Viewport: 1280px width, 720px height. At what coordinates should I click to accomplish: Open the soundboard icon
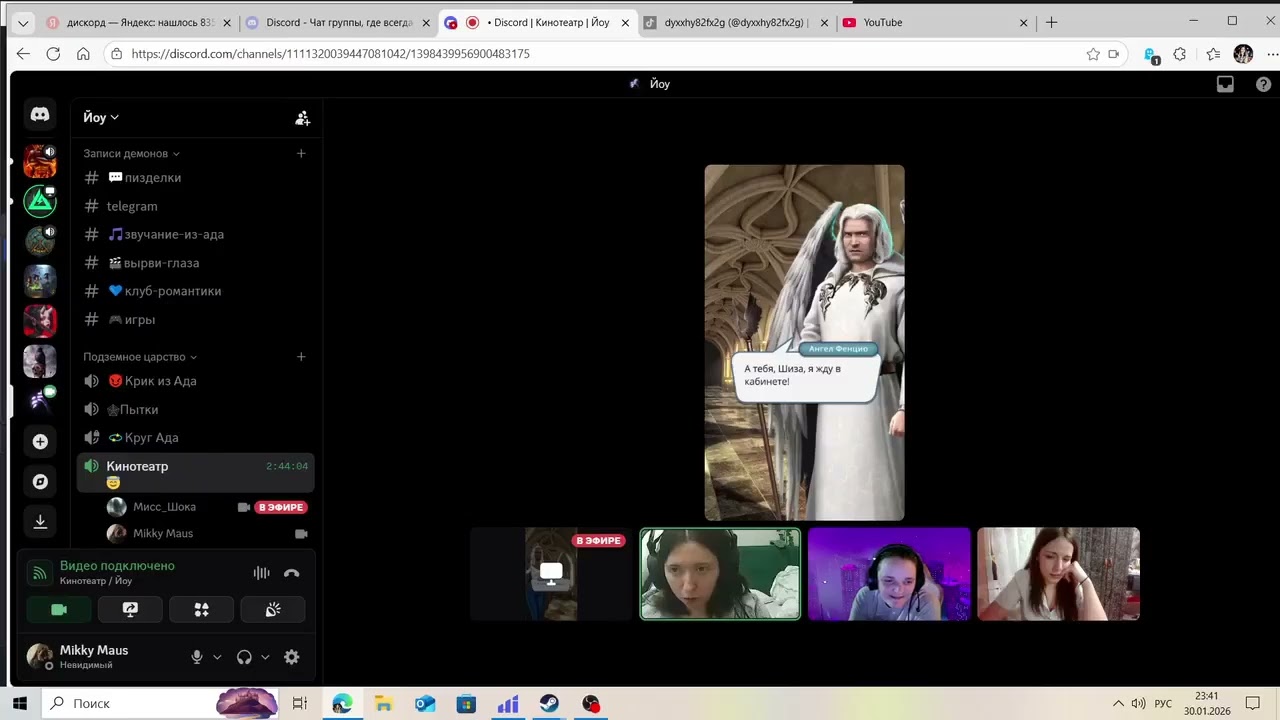click(273, 609)
